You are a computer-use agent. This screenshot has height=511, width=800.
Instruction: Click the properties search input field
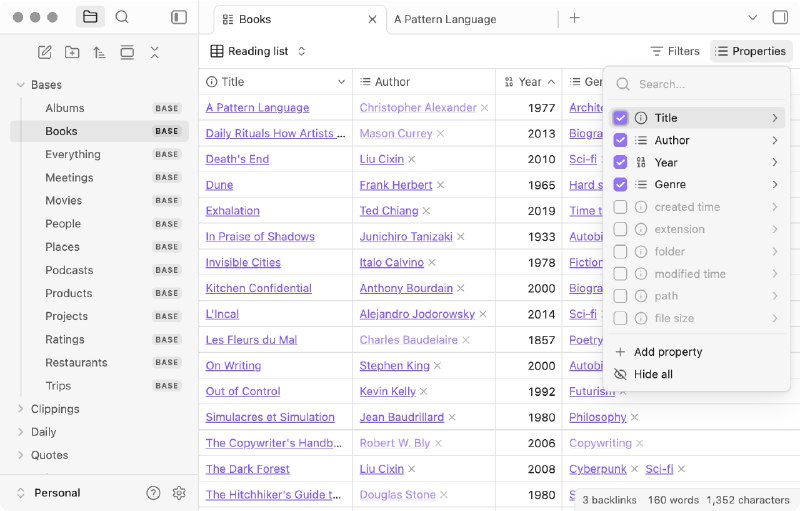click(x=705, y=85)
